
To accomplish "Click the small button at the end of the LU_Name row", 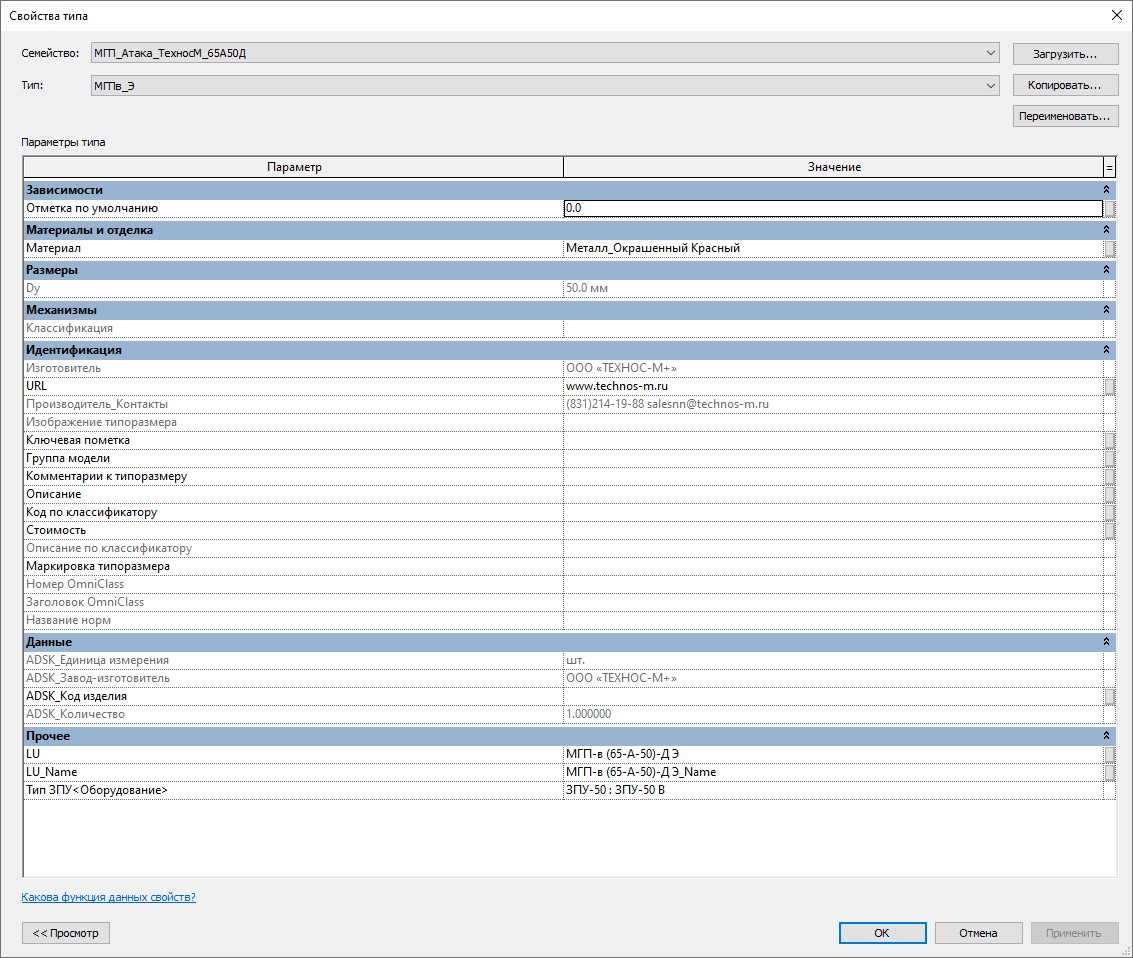I will [1109, 773].
